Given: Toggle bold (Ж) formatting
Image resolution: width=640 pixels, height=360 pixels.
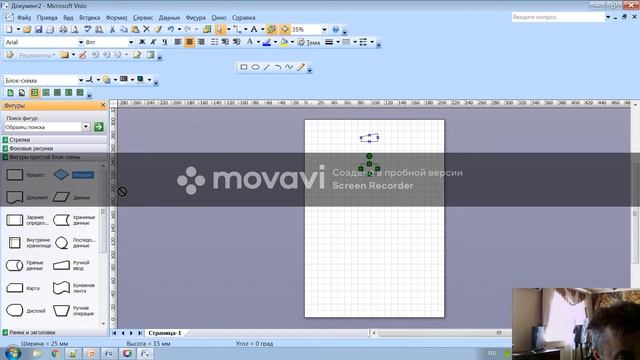Looking at the screenshot, I should 142,42.
